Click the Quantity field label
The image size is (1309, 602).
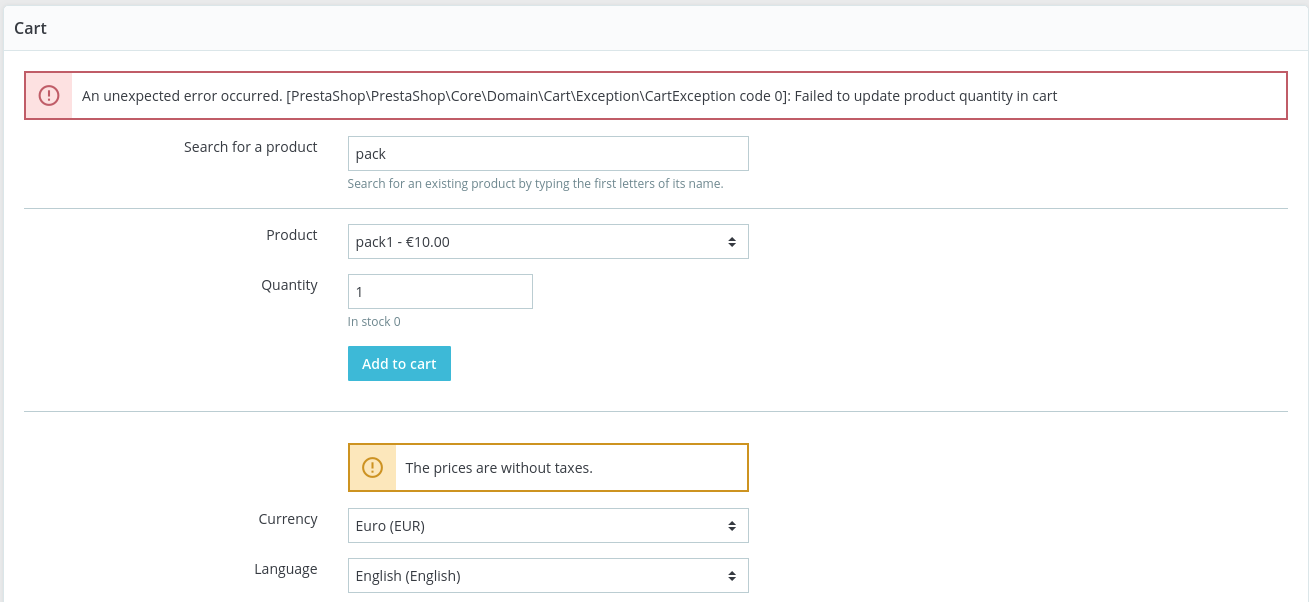coord(290,284)
